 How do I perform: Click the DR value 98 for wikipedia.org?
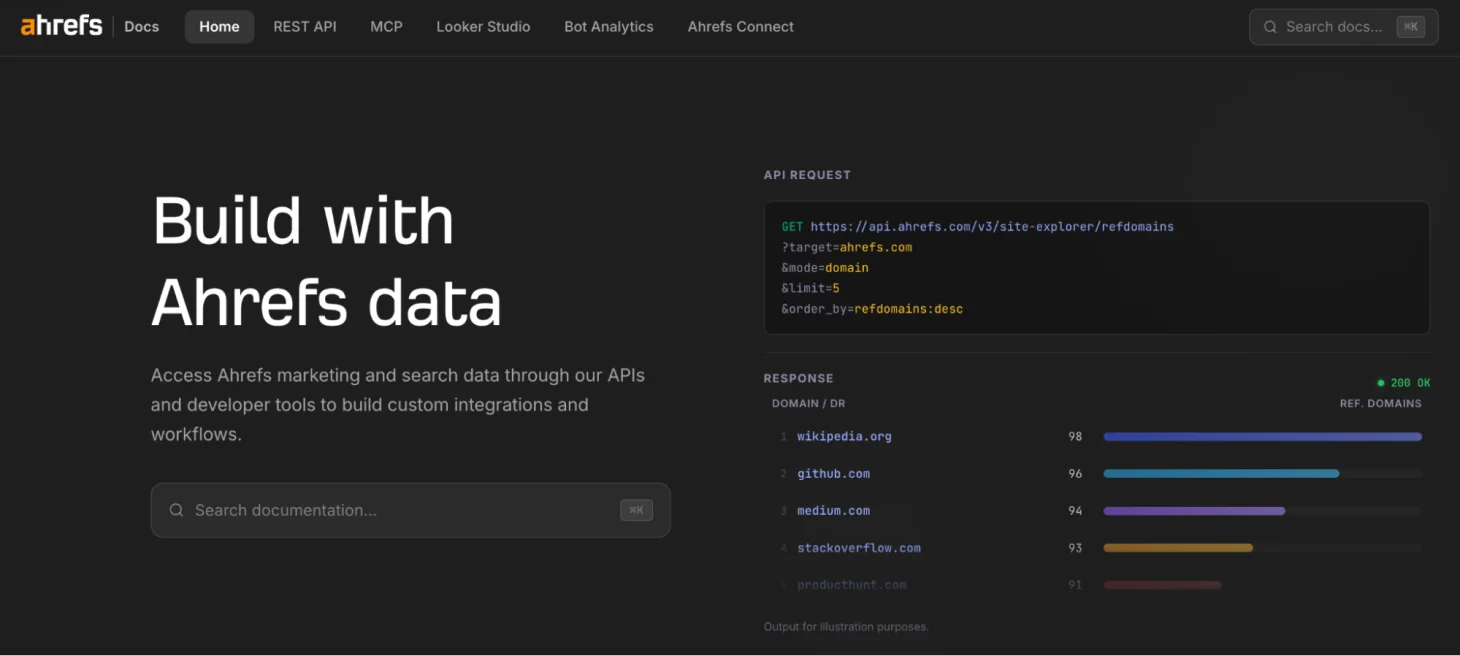1075,436
